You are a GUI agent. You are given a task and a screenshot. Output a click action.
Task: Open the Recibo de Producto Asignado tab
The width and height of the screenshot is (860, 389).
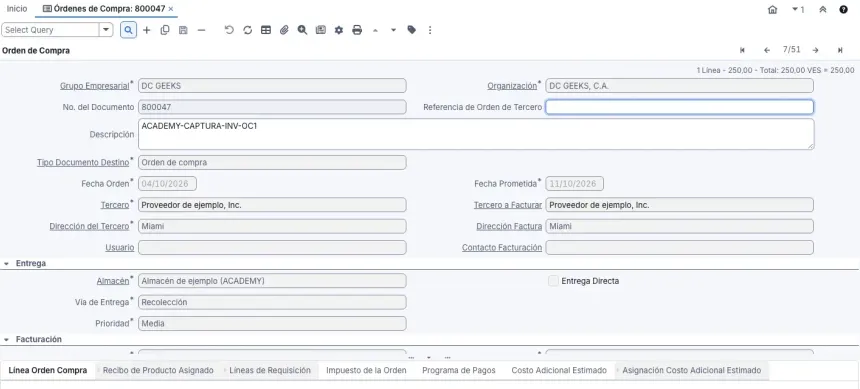158,370
